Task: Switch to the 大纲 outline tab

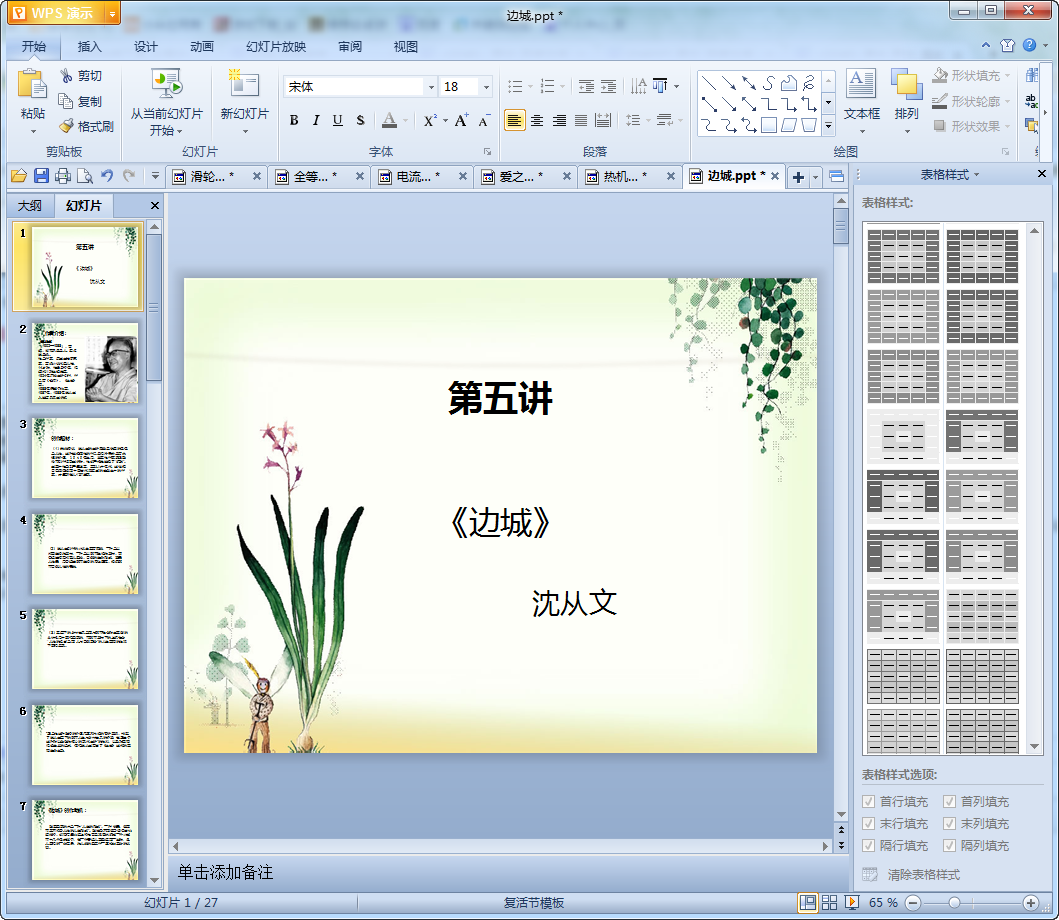Action: coord(30,206)
